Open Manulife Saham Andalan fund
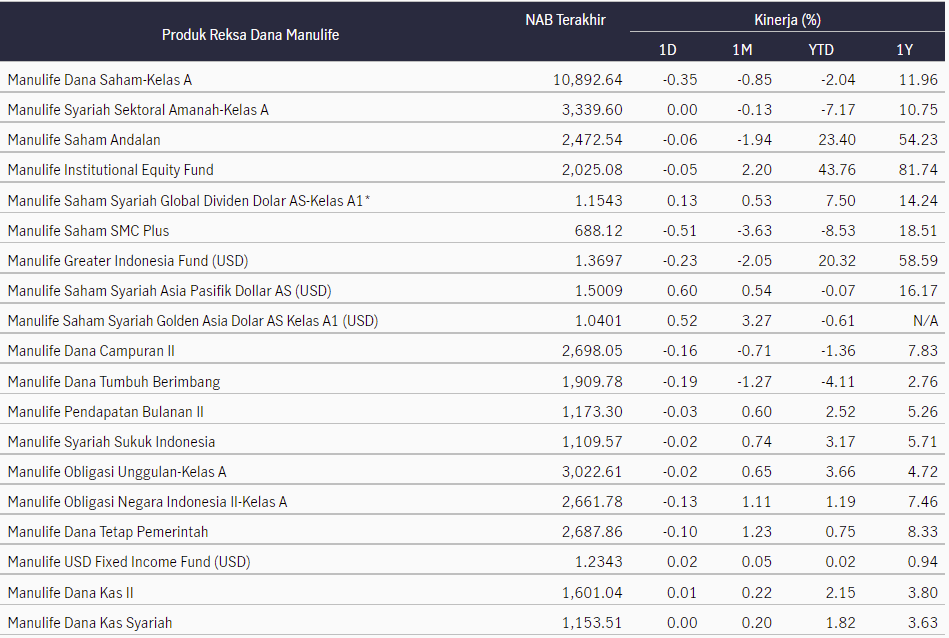 pos(84,140)
